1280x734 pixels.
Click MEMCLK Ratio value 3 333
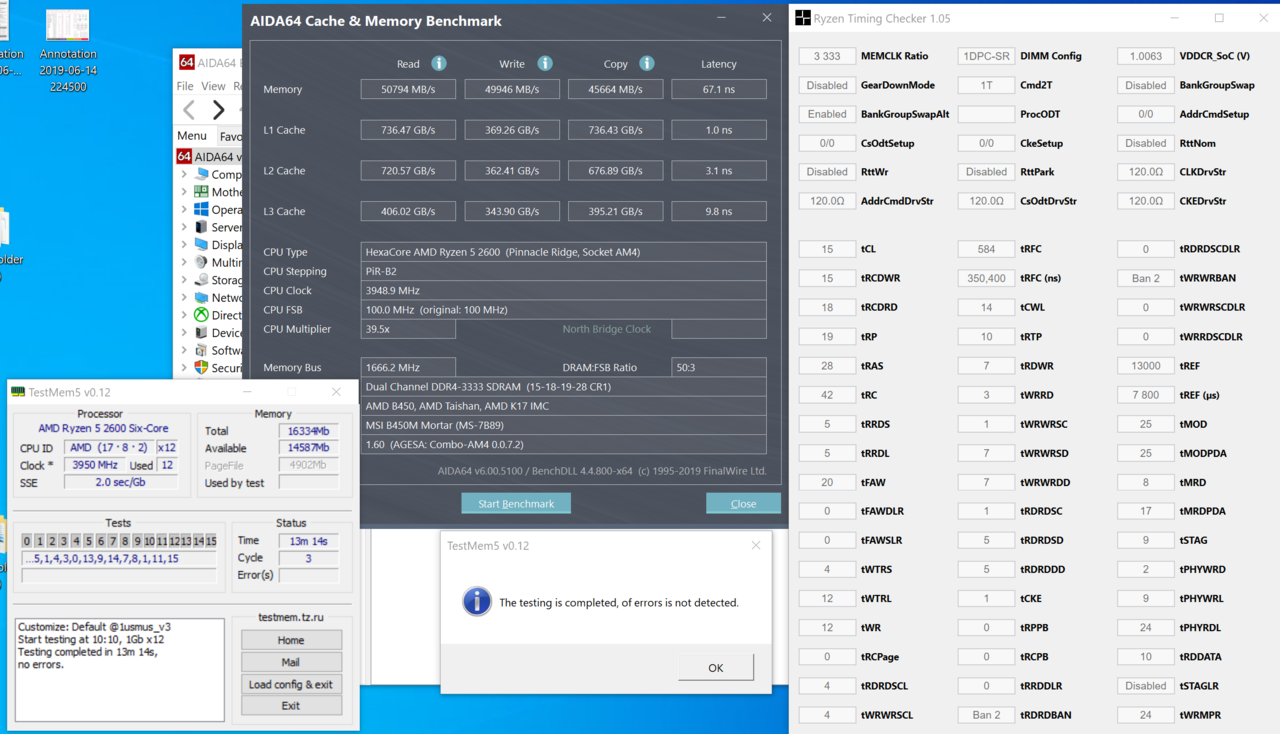point(827,56)
